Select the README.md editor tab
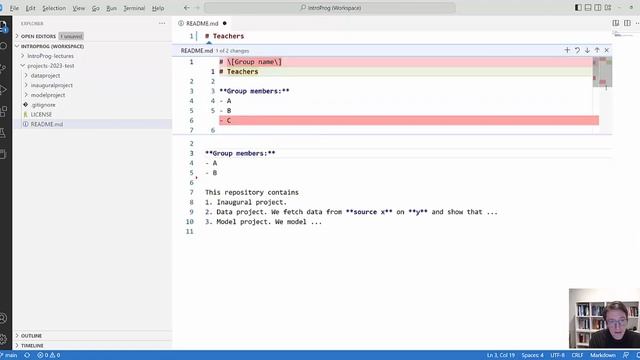Screen dimensions: 640x360 click(202, 23)
